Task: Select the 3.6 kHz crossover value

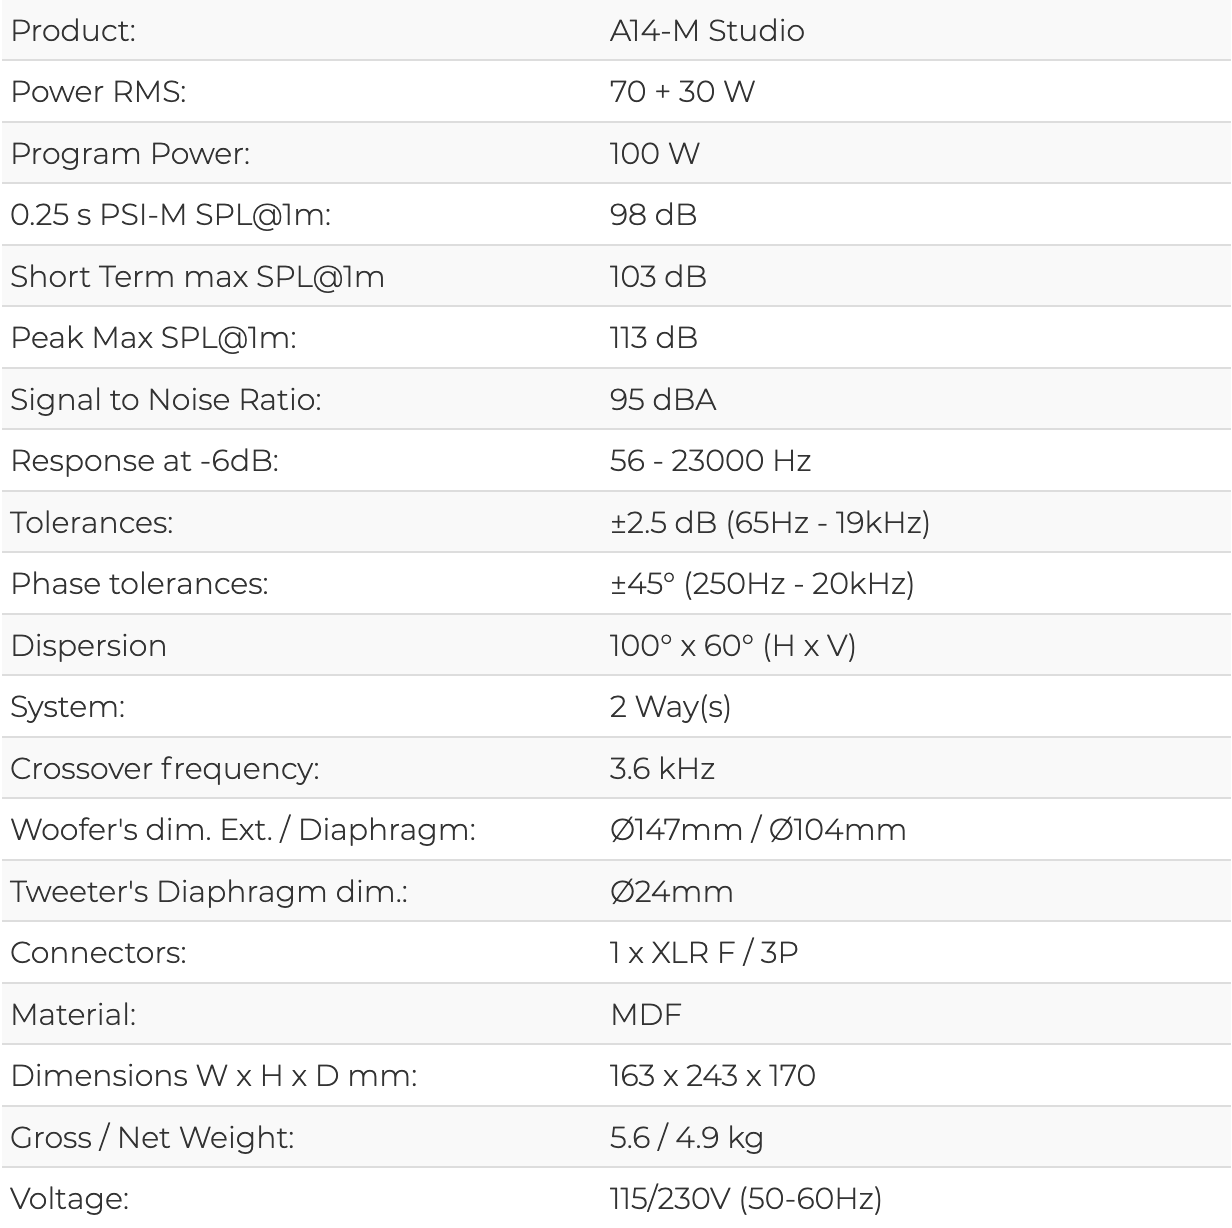Action: [x=662, y=769]
